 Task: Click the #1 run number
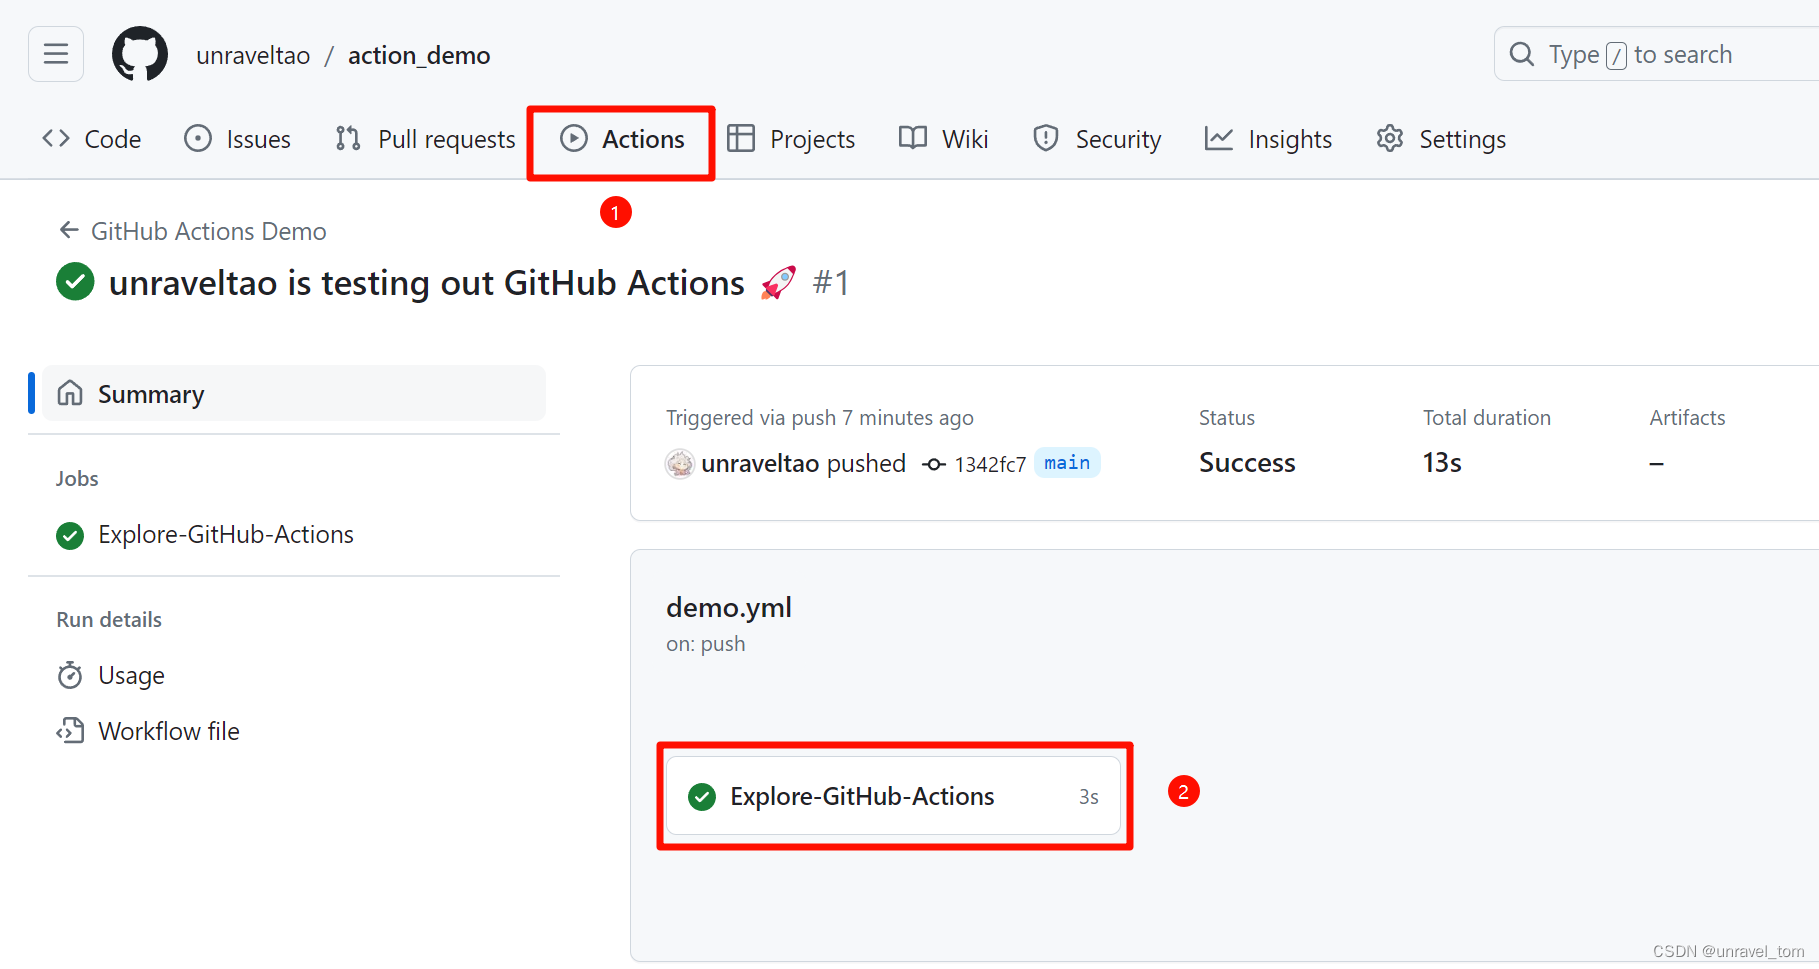tap(831, 283)
